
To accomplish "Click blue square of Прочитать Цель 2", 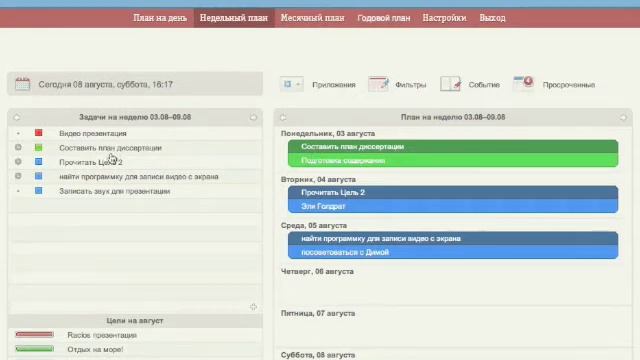I will click(x=38, y=162).
